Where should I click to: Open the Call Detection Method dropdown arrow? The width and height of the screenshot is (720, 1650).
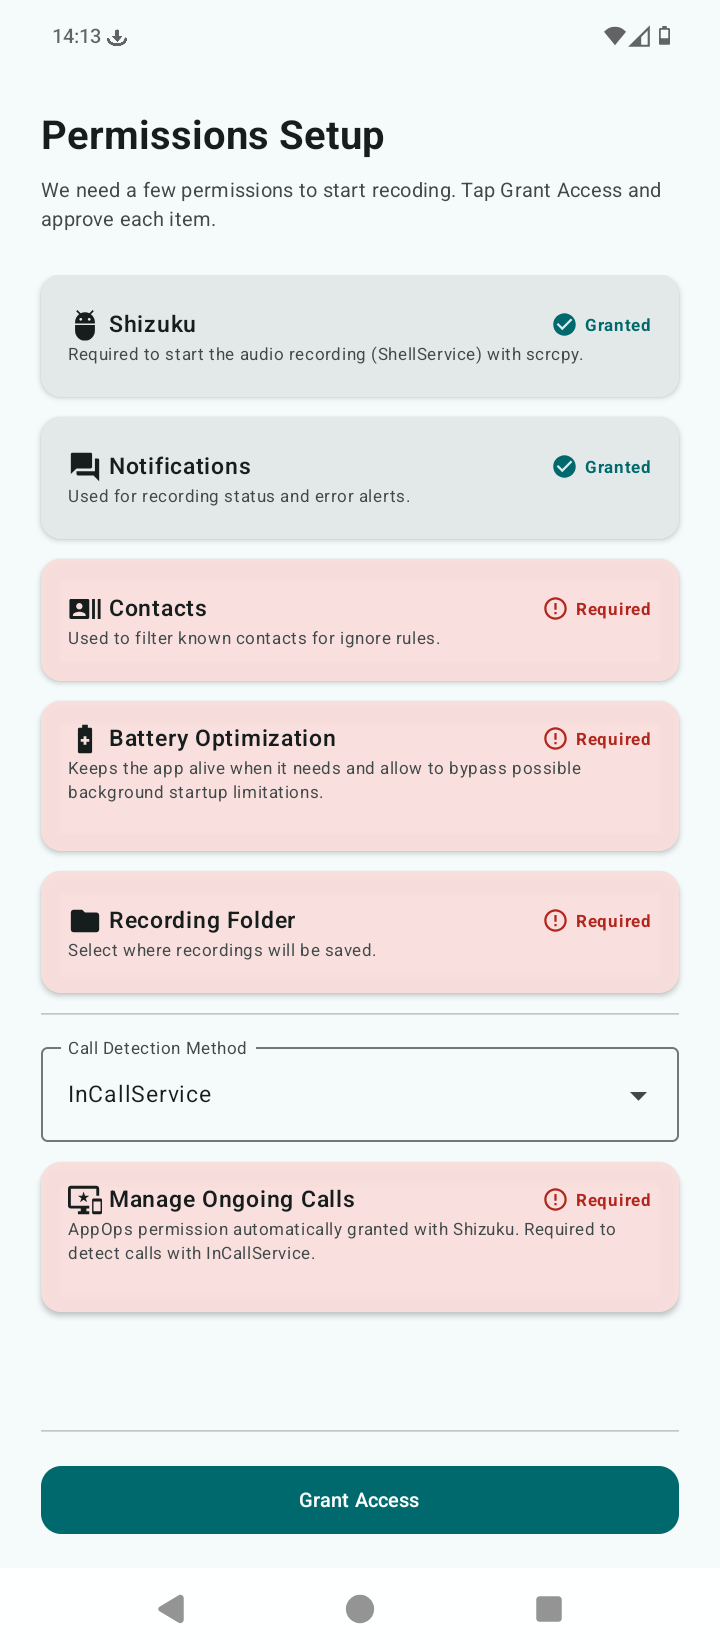pos(638,1096)
